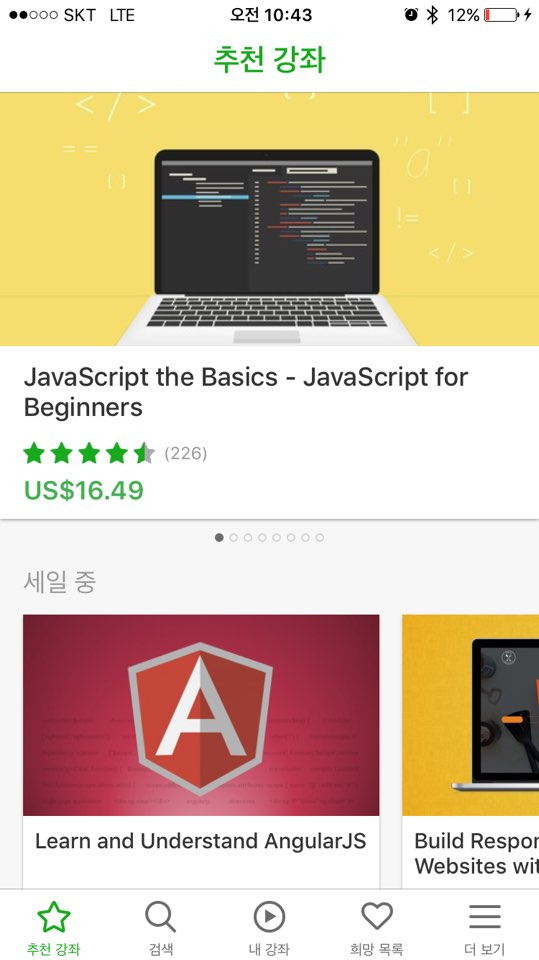Tap the alarm clock status icon
The image size is (539, 960).
pos(411,15)
